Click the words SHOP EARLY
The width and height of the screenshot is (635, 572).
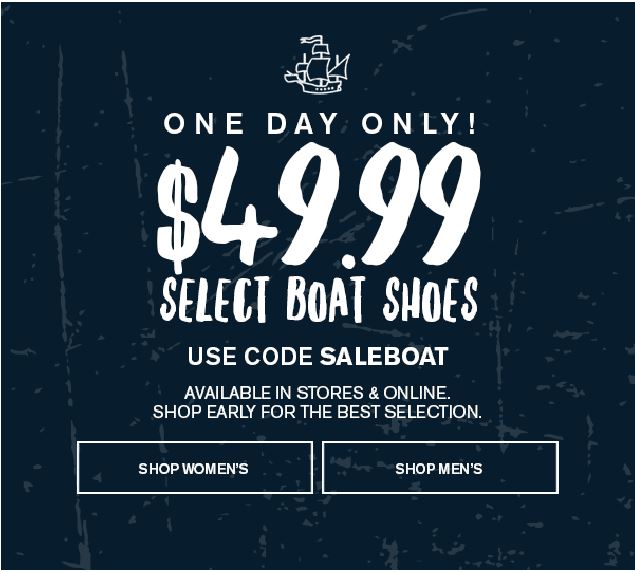199,412
